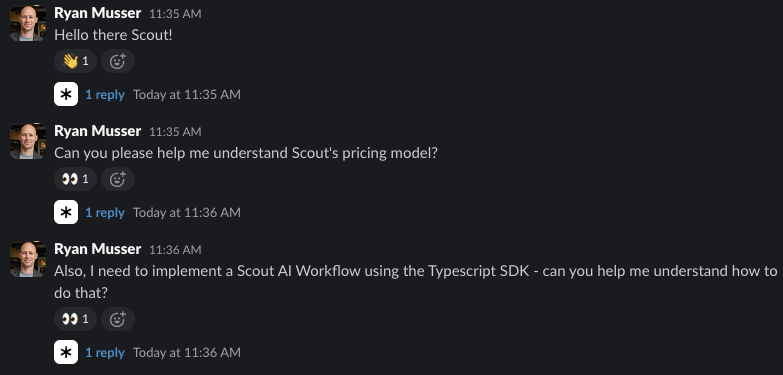Toggle the eyes reaction under pricing model question
The width and height of the screenshot is (783, 375).
pyautogui.click(x=75, y=179)
